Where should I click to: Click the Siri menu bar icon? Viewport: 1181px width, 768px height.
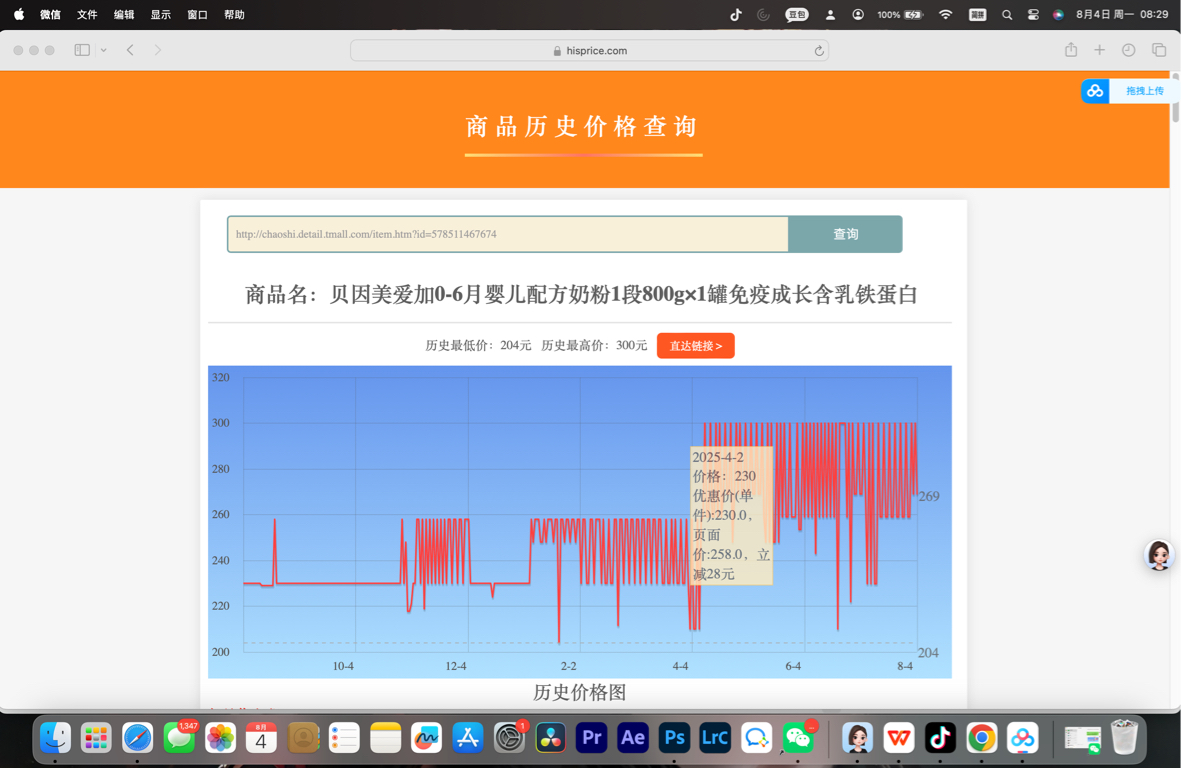(1058, 14)
